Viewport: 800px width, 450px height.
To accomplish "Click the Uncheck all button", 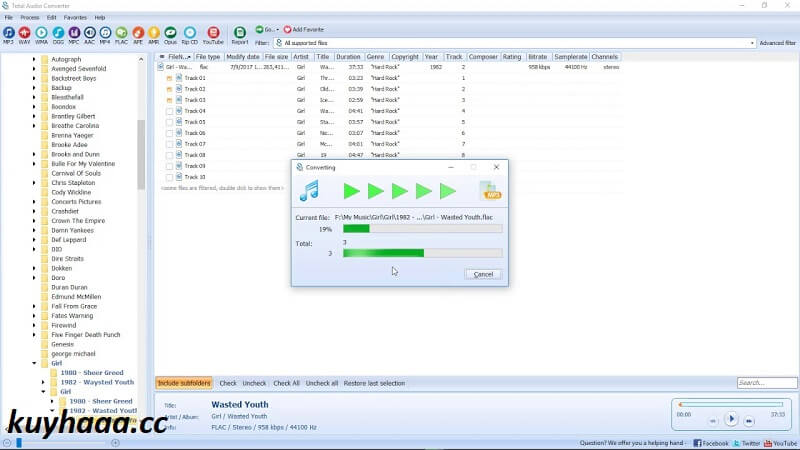I will coord(321,383).
